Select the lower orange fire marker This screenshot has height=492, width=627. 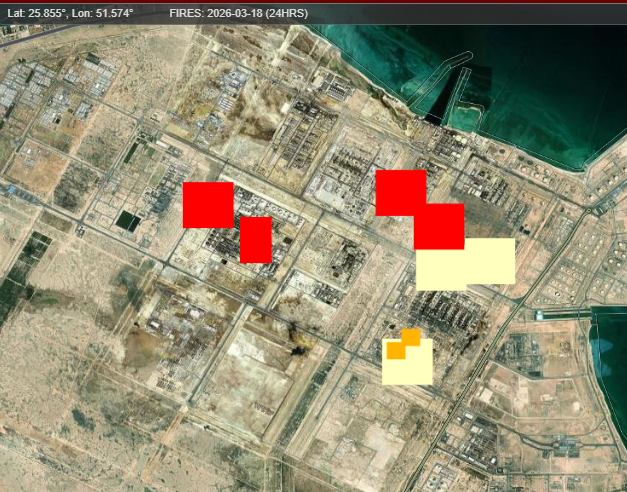396,351
